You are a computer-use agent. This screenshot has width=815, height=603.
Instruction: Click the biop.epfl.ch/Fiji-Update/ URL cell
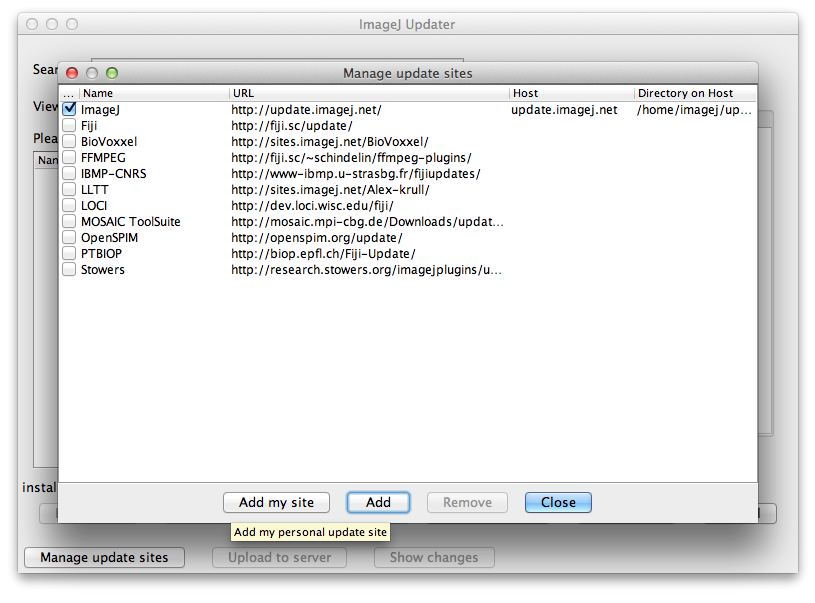pyautogui.click(x=323, y=254)
